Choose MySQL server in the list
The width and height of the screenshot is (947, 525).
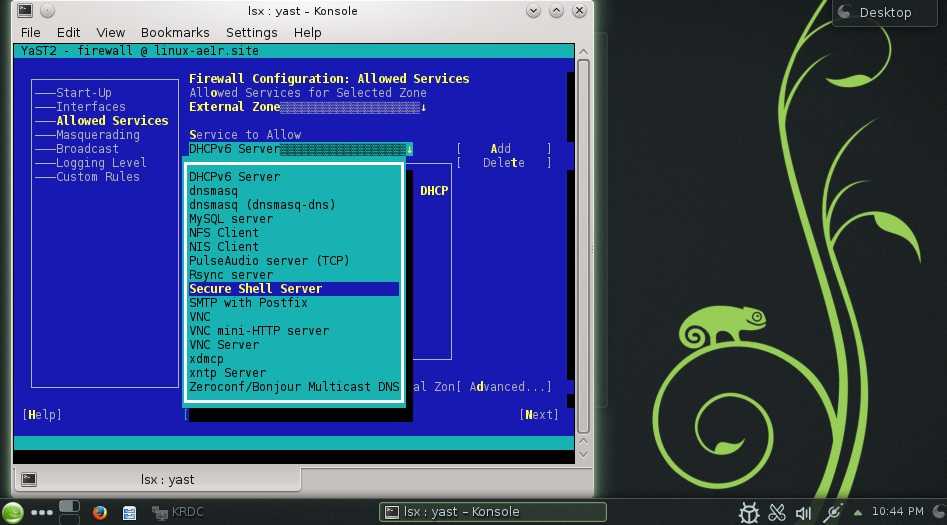point(294,219)
